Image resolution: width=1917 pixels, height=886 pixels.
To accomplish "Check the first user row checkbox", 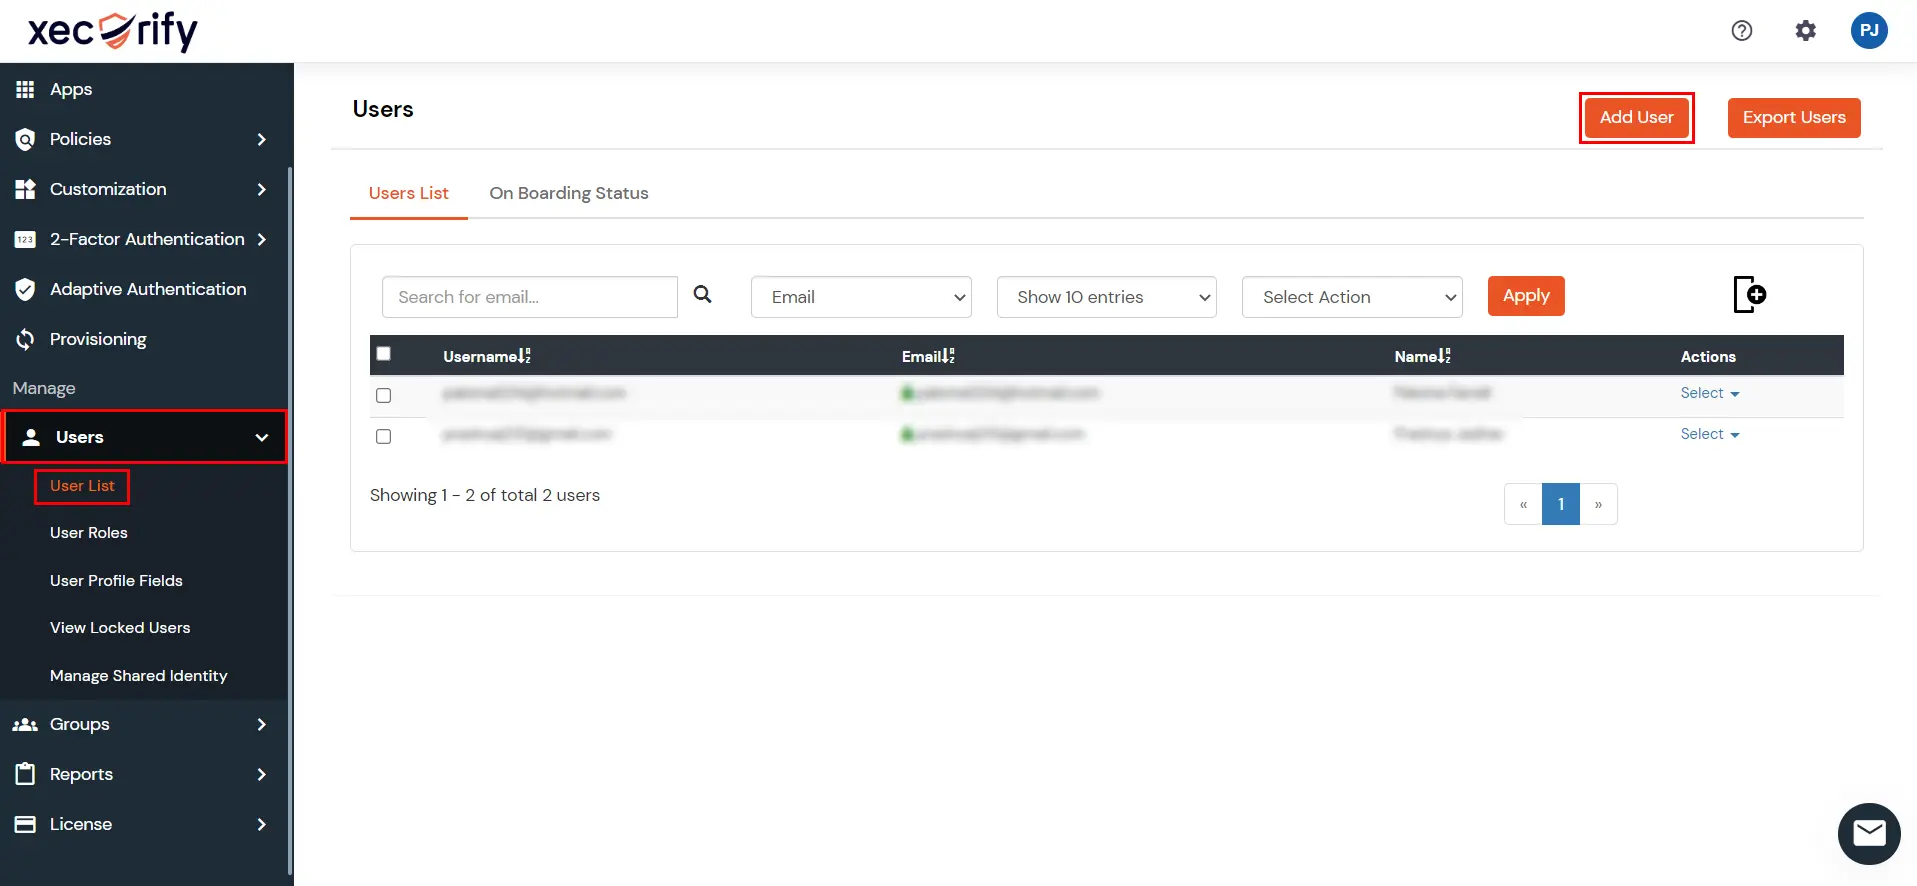I will point(383,395).
